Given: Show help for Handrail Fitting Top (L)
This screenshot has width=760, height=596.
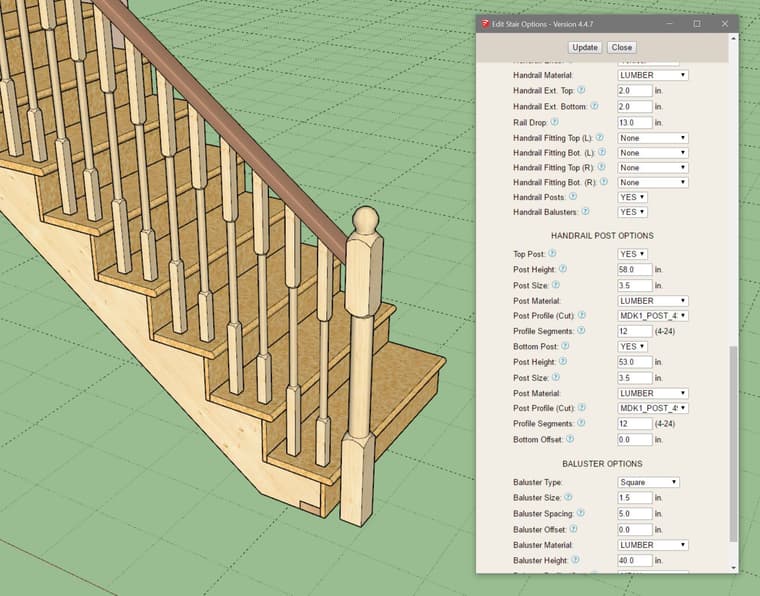Looking at the screenshot, I should [x=600, y=137].
